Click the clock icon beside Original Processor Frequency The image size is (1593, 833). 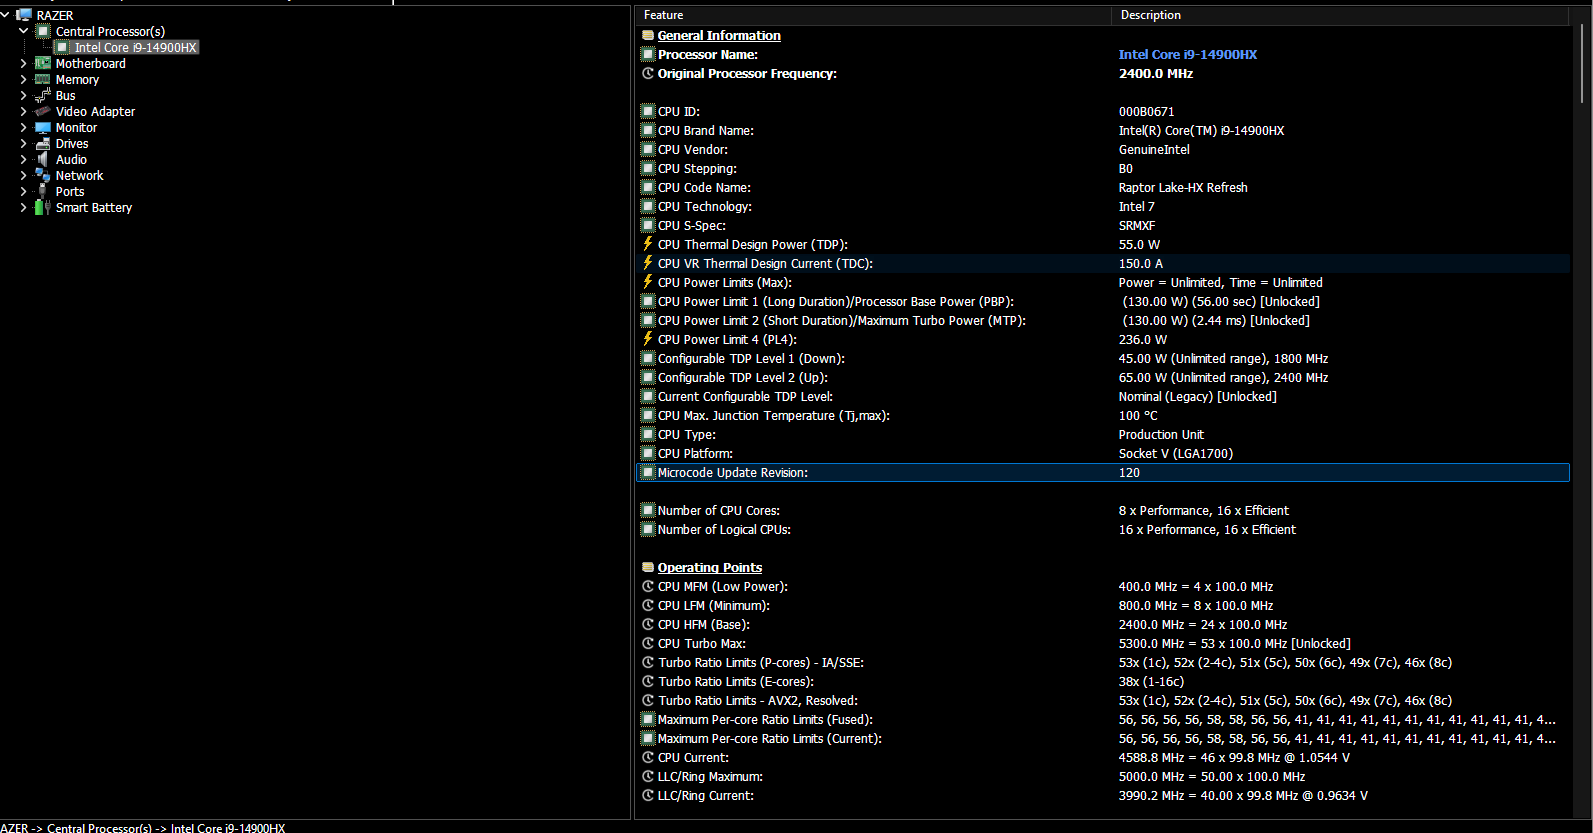pyautogui.click(x=648, y=73)
